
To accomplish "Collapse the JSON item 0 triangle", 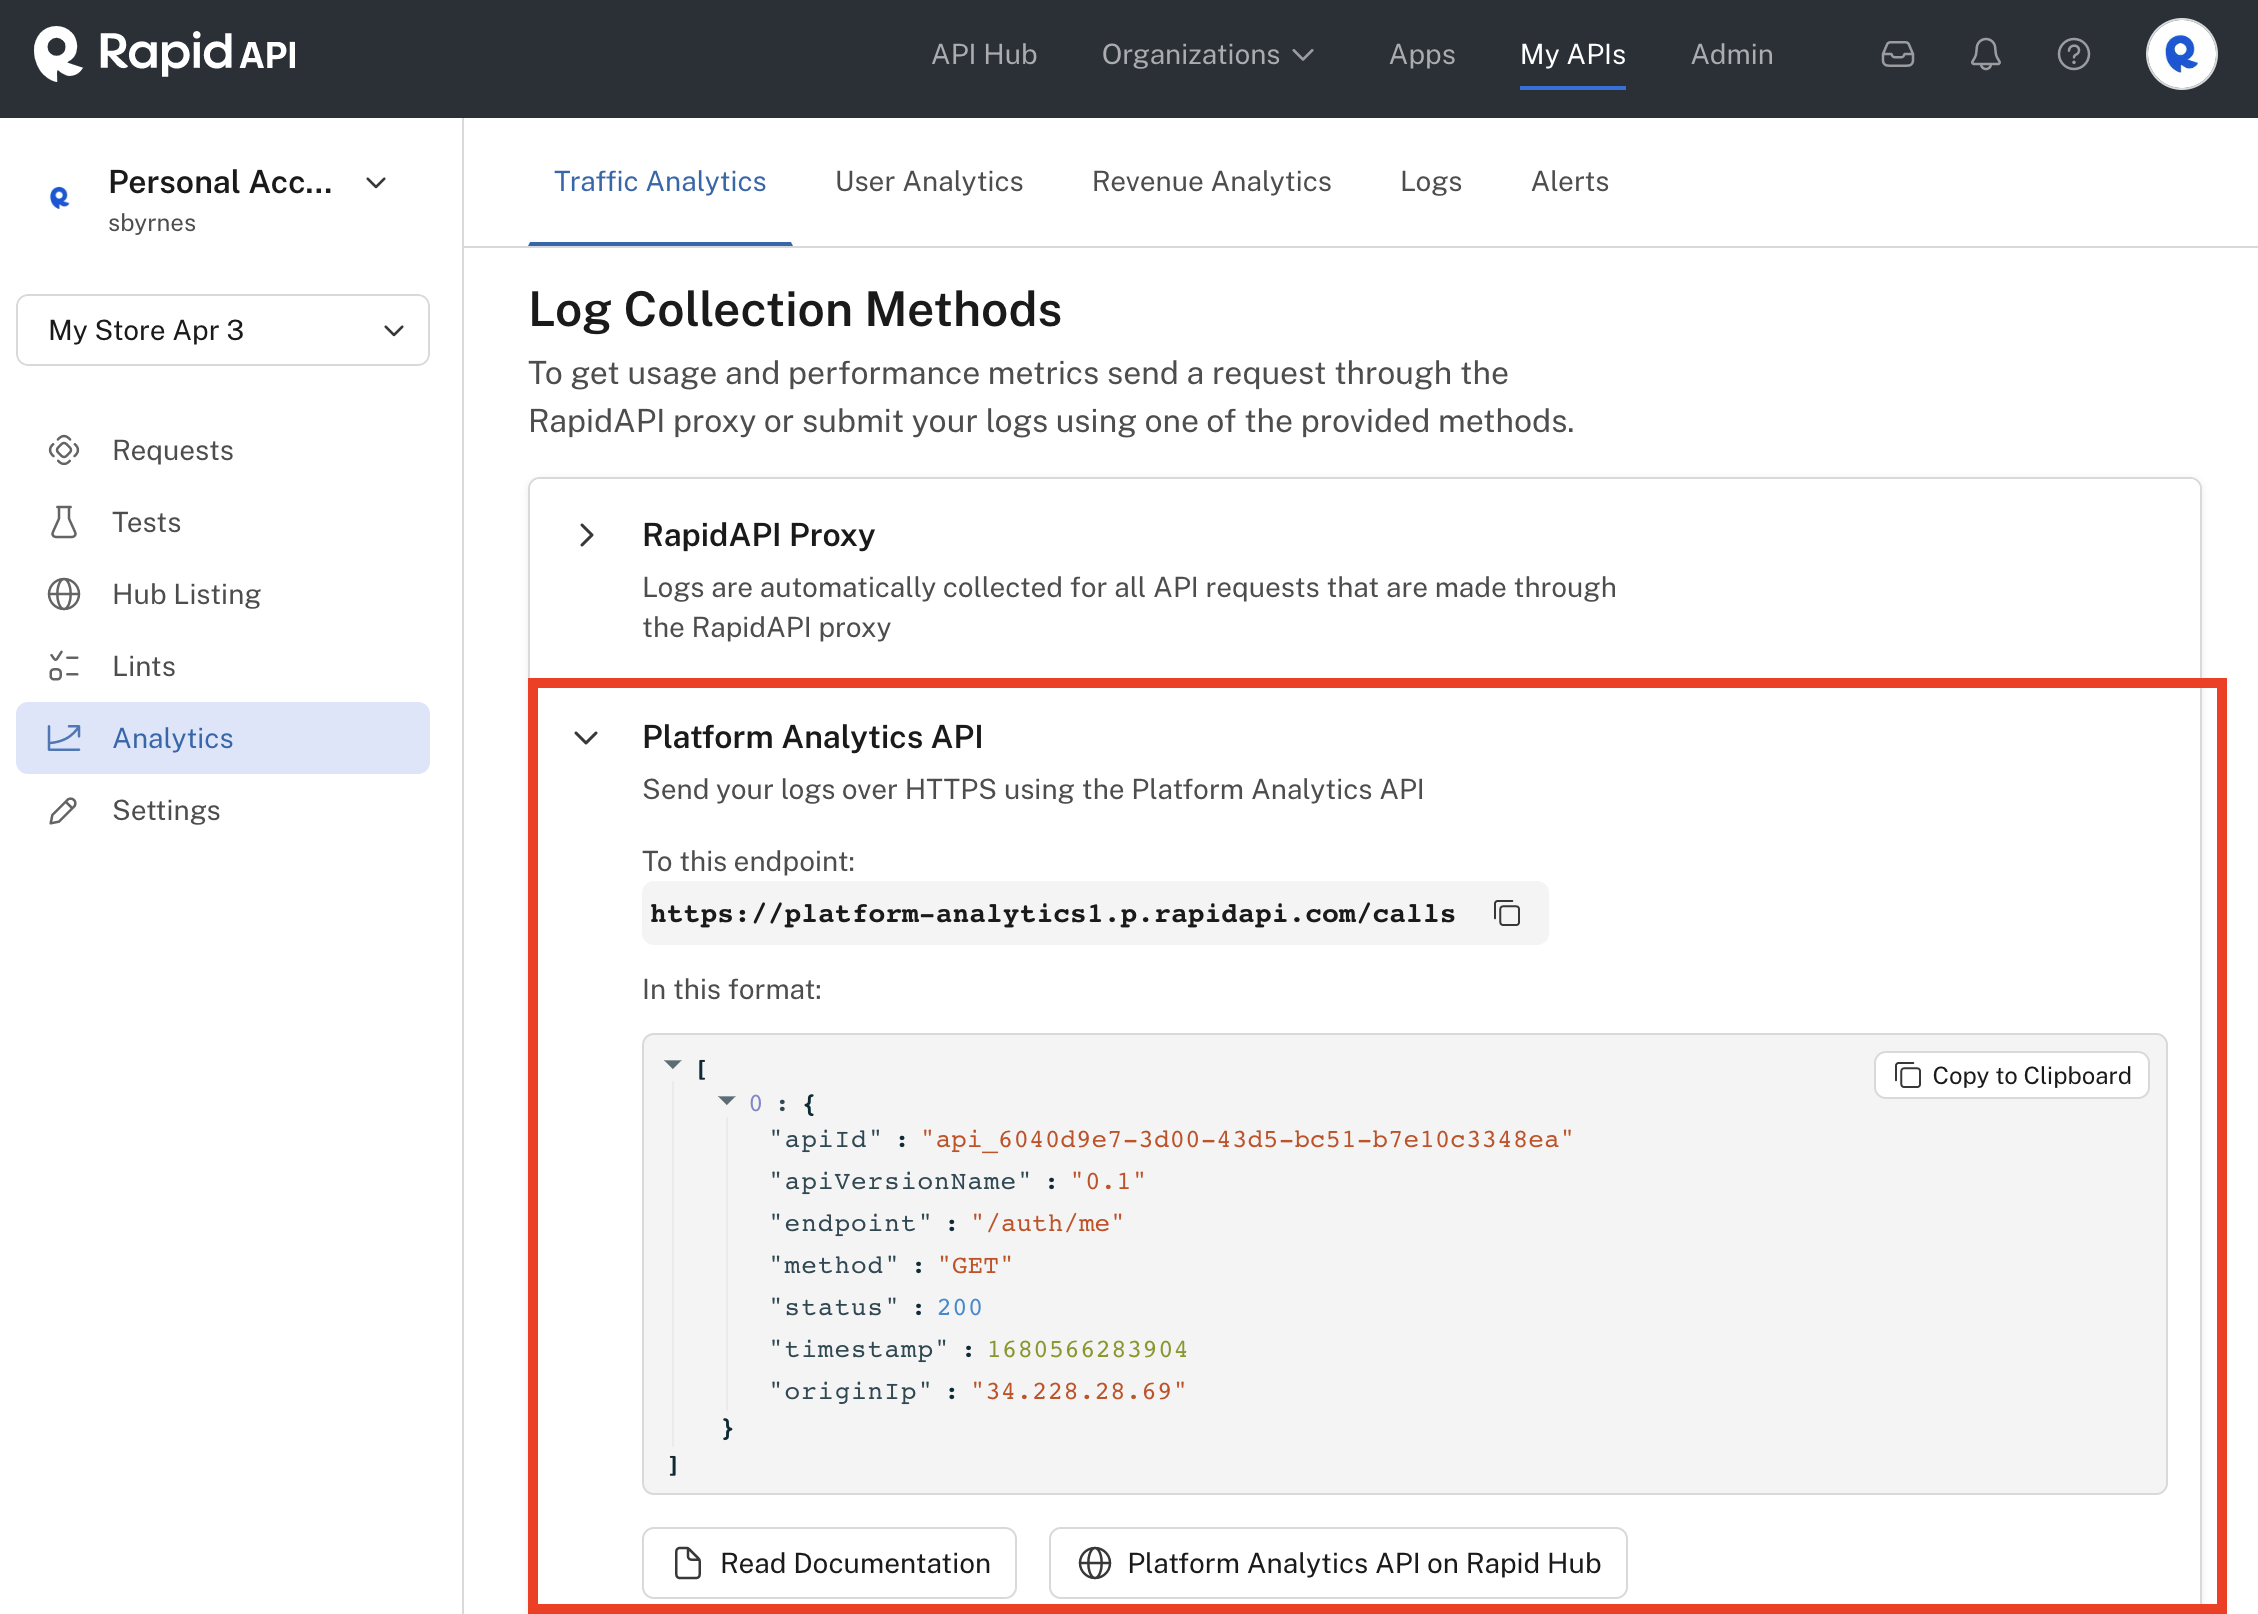I will point(727,1100).
